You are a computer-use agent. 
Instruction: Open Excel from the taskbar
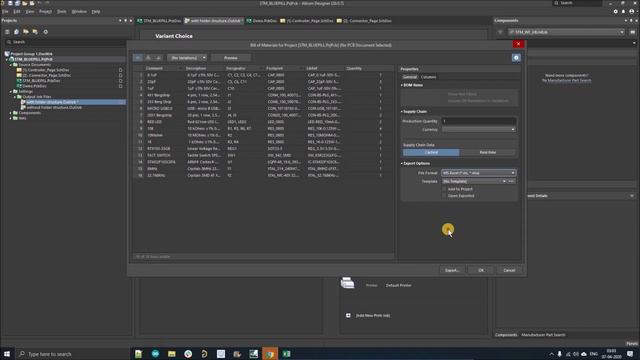point(286,354)
